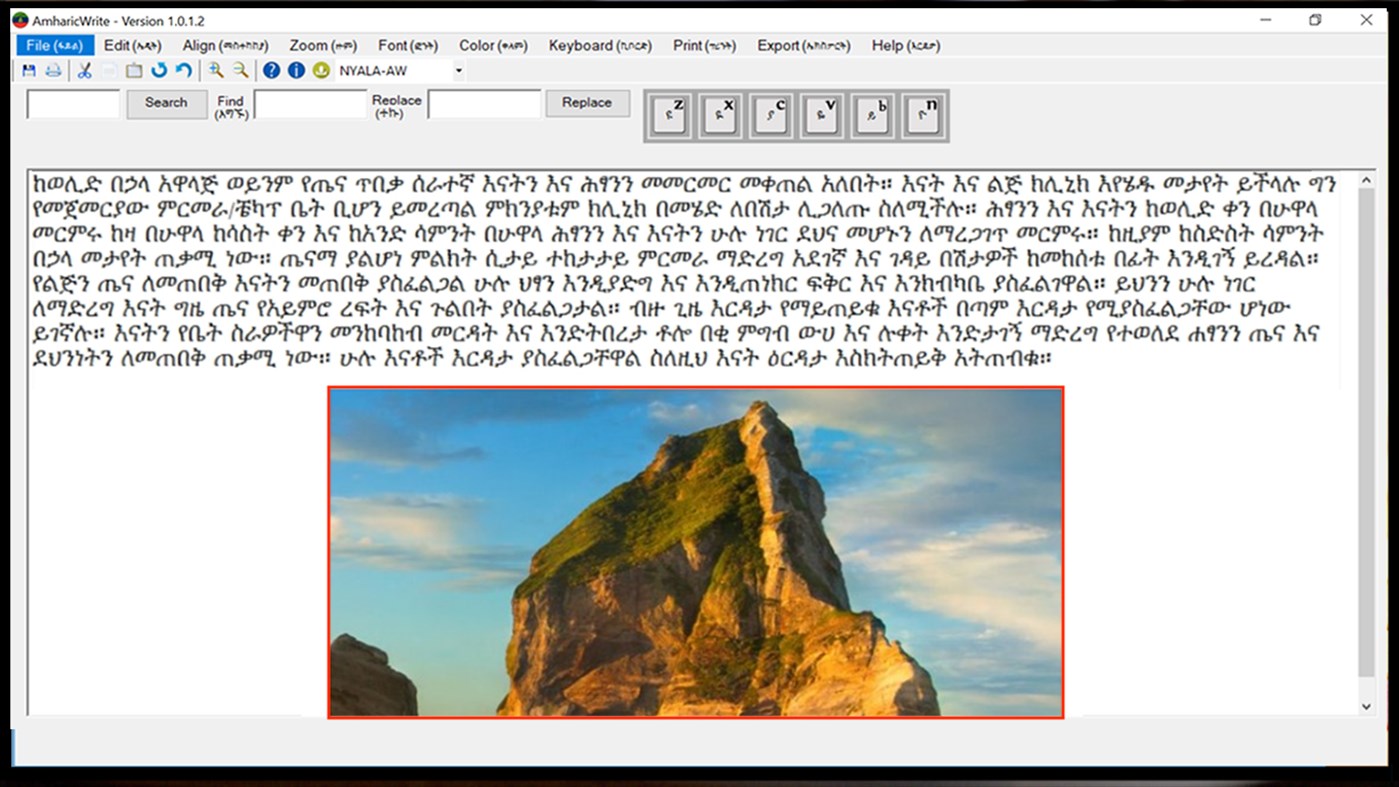This screenshot has height=787, width=1399.
Task: Paste text from clipboard
Action: point(135,70)
